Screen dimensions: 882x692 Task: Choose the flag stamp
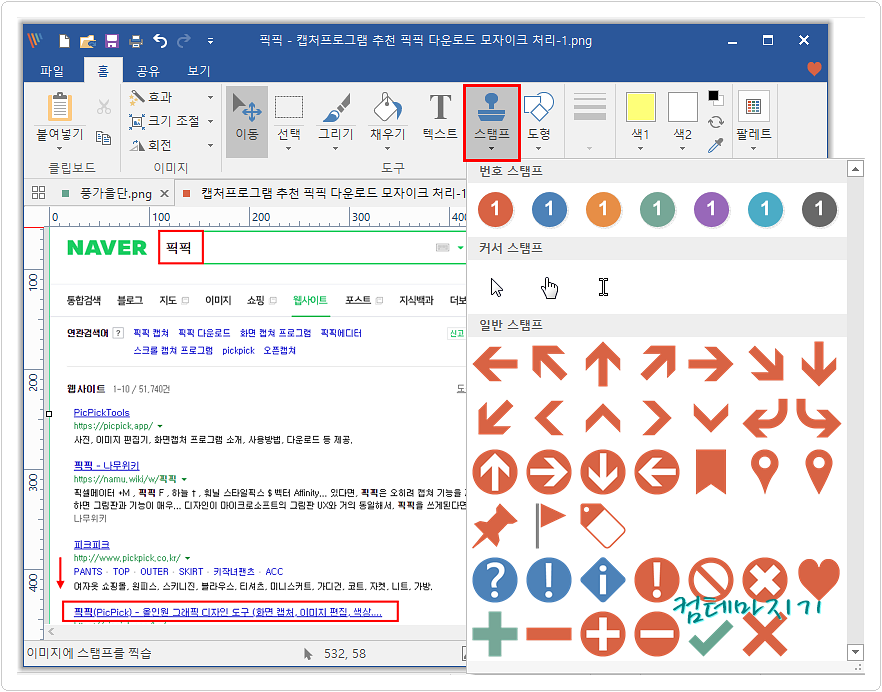coord(550,525)
